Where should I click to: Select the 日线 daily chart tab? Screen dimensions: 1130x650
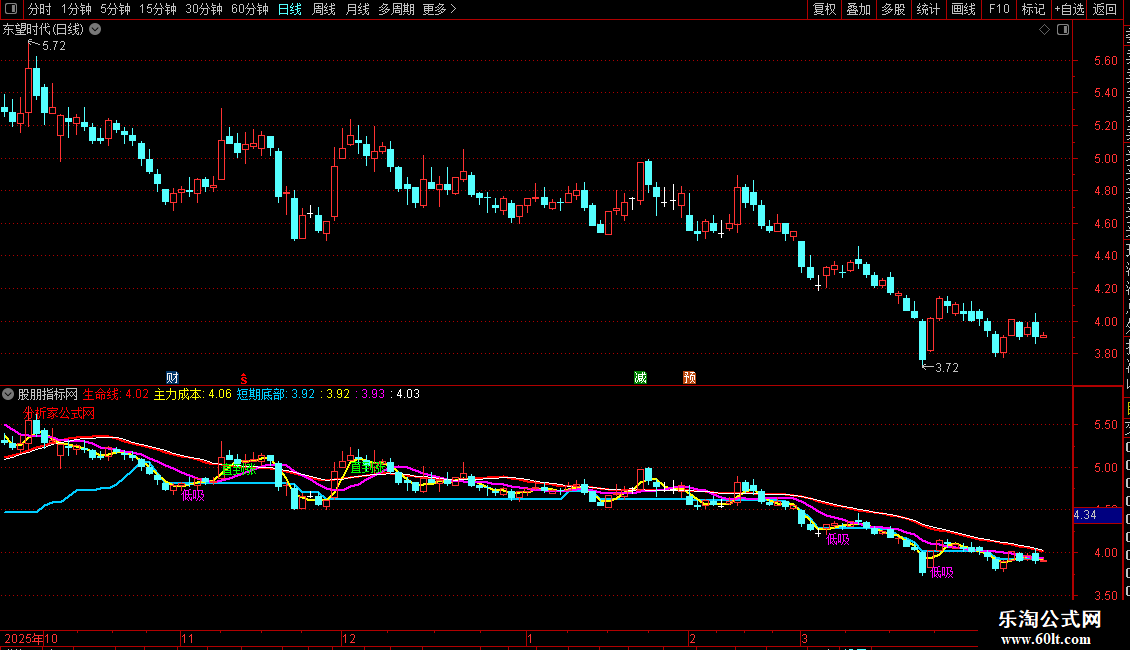coord(290,9)
